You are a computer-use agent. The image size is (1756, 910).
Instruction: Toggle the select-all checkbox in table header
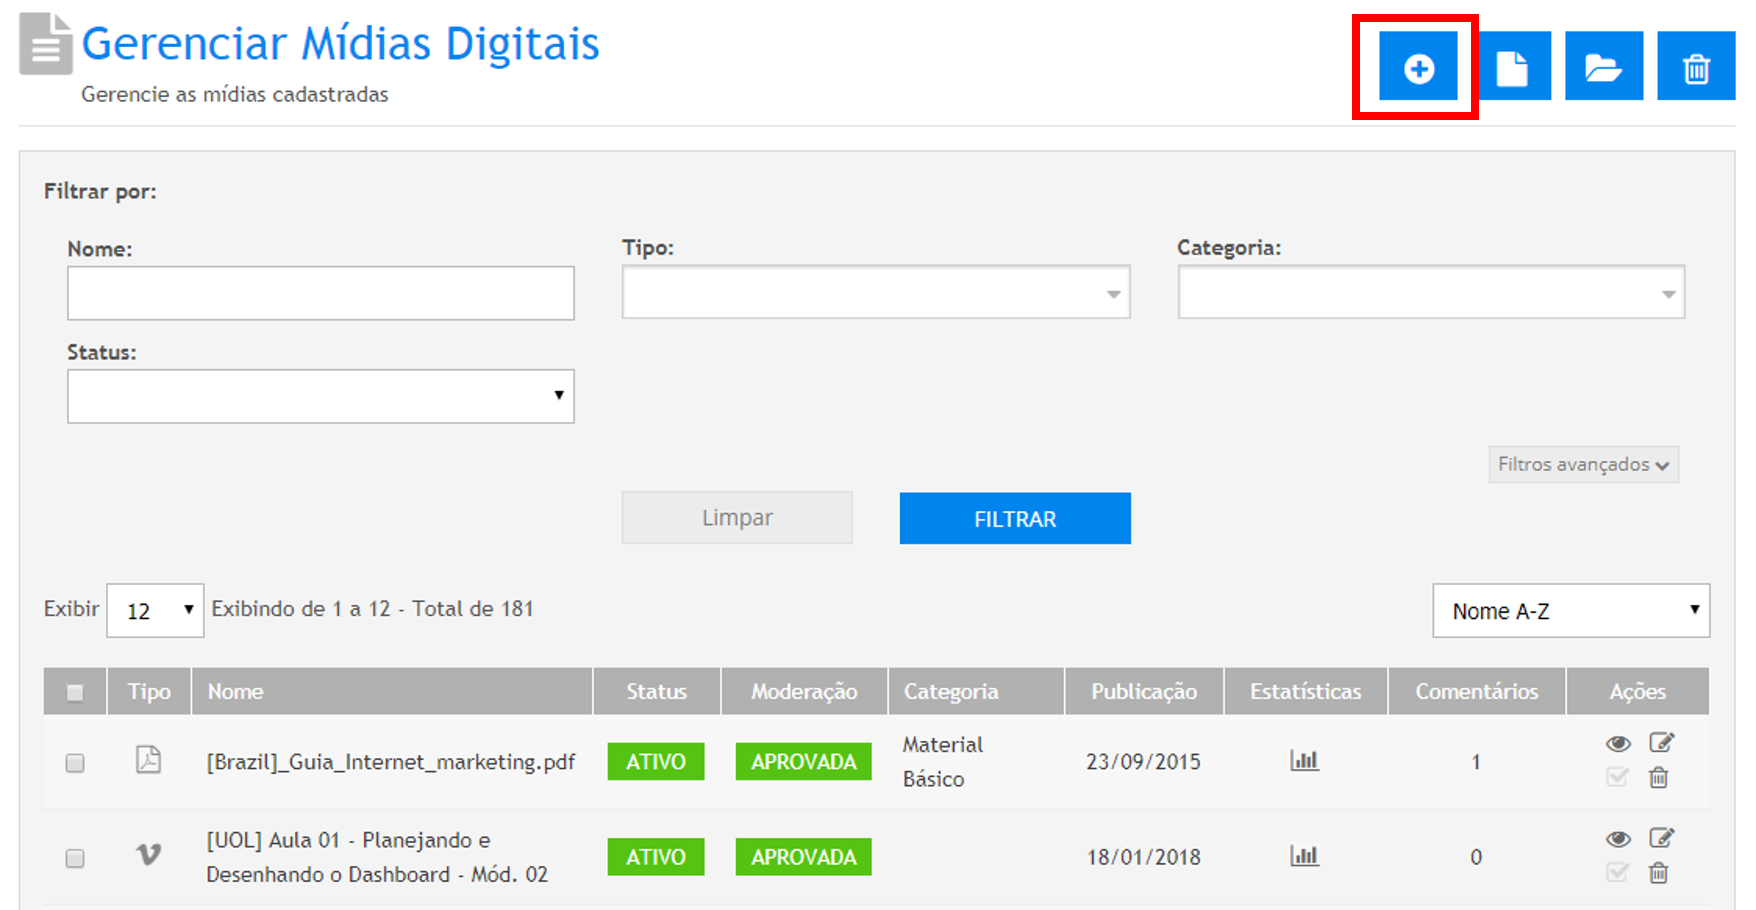point(75,692)
